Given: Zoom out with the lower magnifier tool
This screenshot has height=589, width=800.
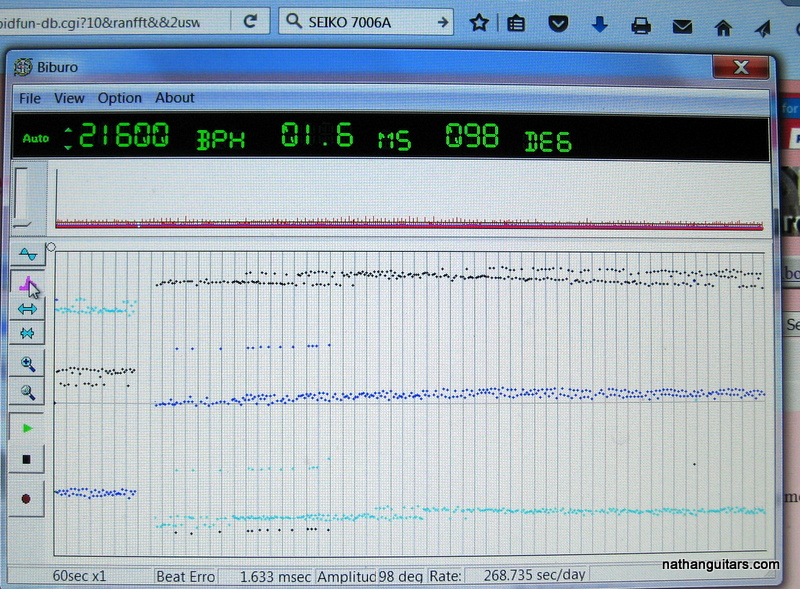Looking at the screenshot, I should pyautogui.click(x=27, y=393).
